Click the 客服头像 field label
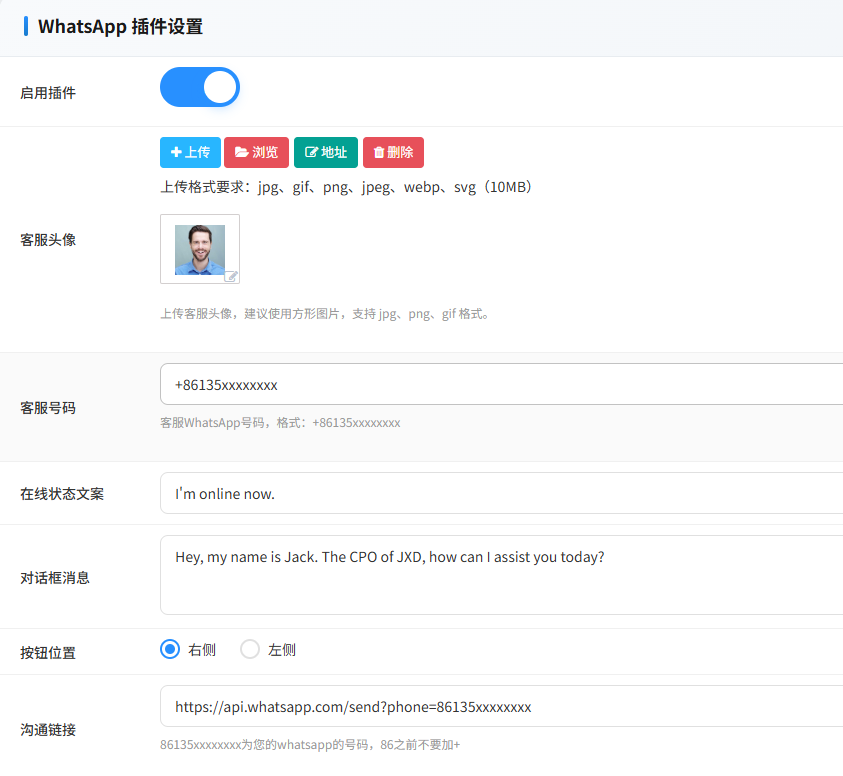 [48, 240]
